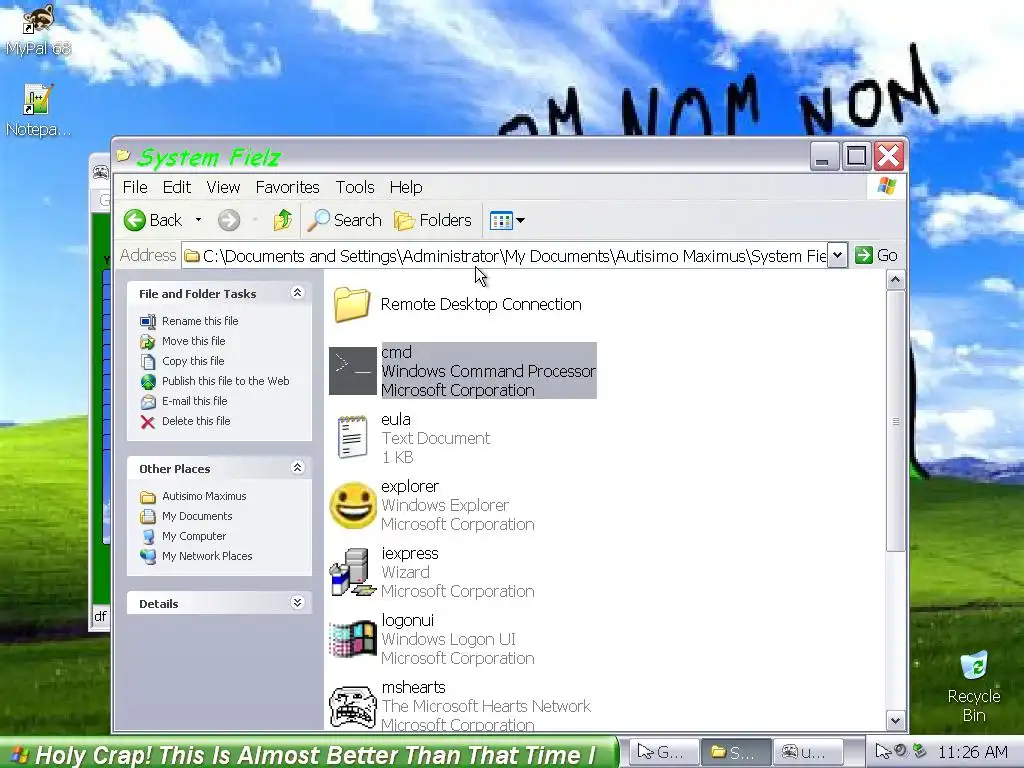Go up one folder level

point(283,220)
